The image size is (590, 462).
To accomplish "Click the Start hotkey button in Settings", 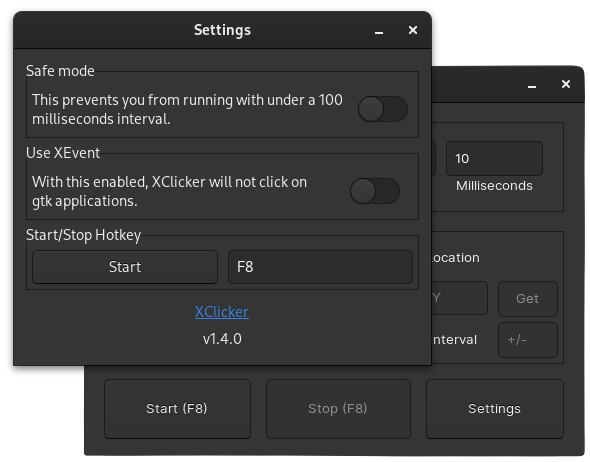I will pyautogui.click(x=125, y=267).
